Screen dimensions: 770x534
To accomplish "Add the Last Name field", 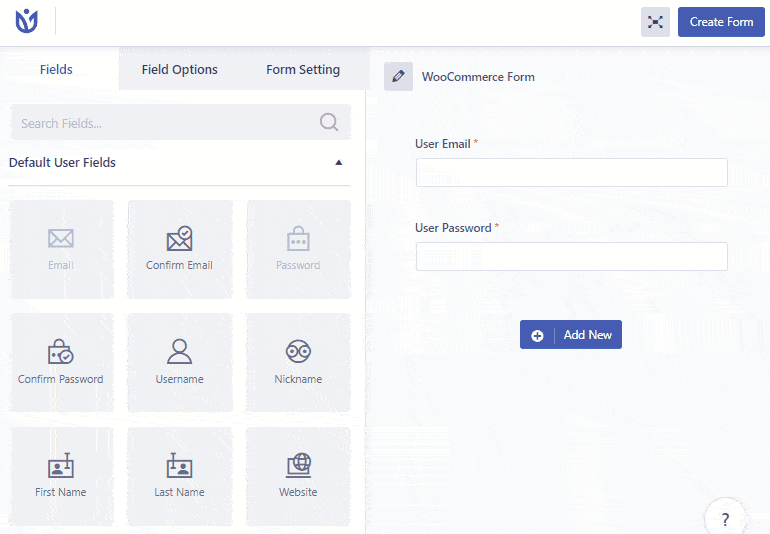I will (x=180, y=476).
